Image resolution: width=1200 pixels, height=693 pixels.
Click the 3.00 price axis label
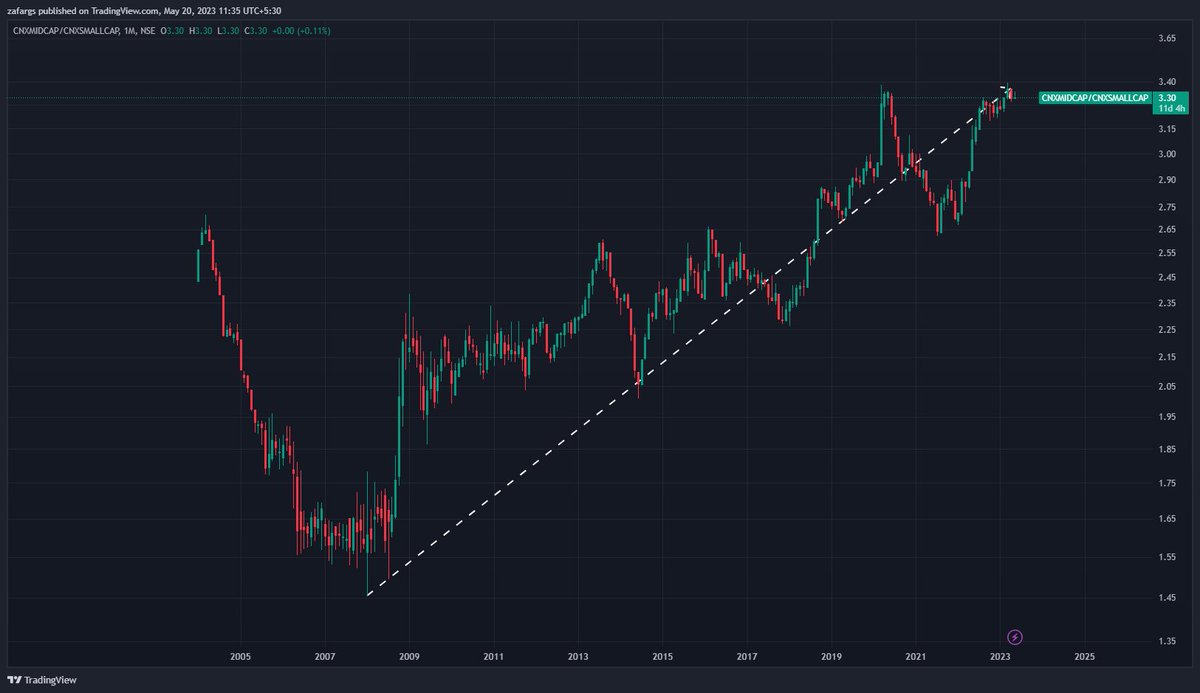1166,154
